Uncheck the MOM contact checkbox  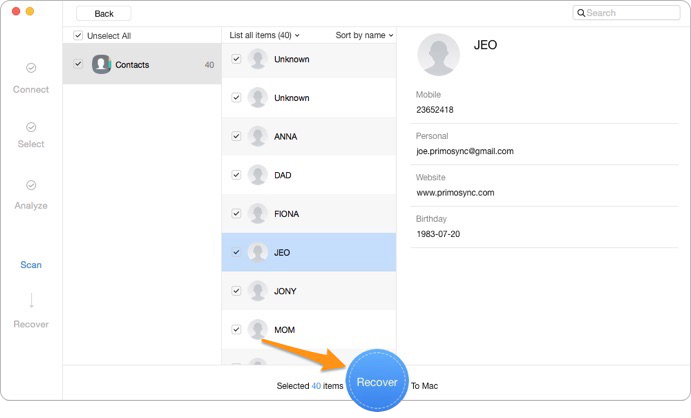tap(236, 329)
